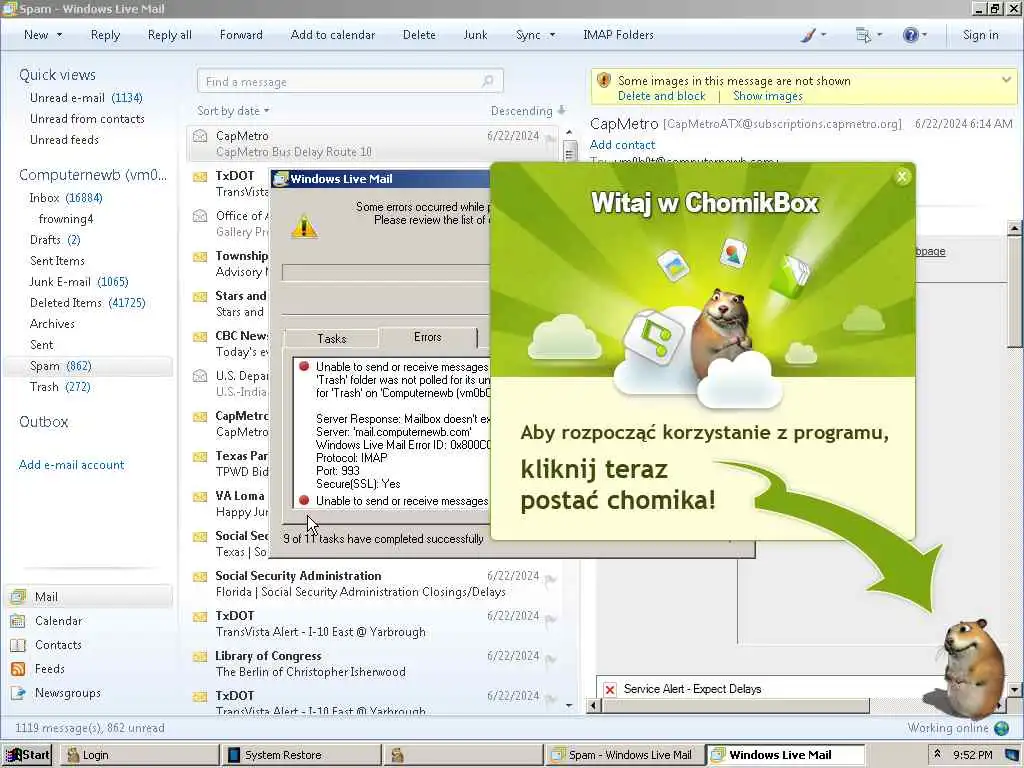1024x768 pixels.
Task: Open the paintbrush Colorizer icon
Action: (808, 35)
